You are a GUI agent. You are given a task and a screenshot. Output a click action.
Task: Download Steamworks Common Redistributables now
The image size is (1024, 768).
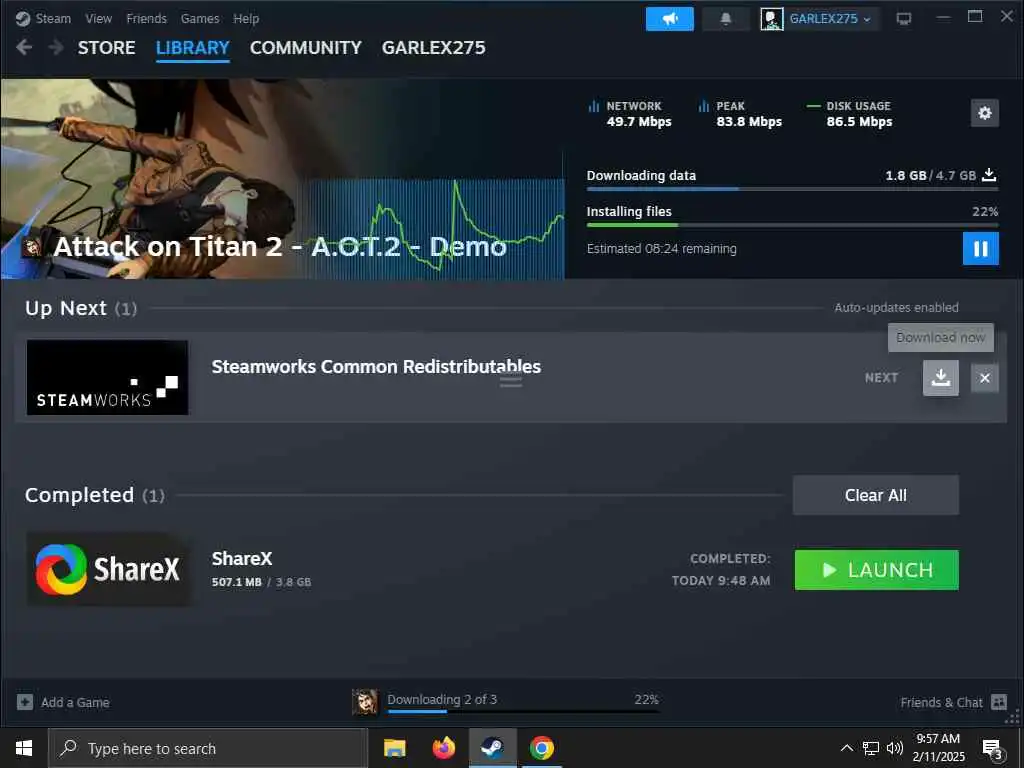[x=940, y=377]
